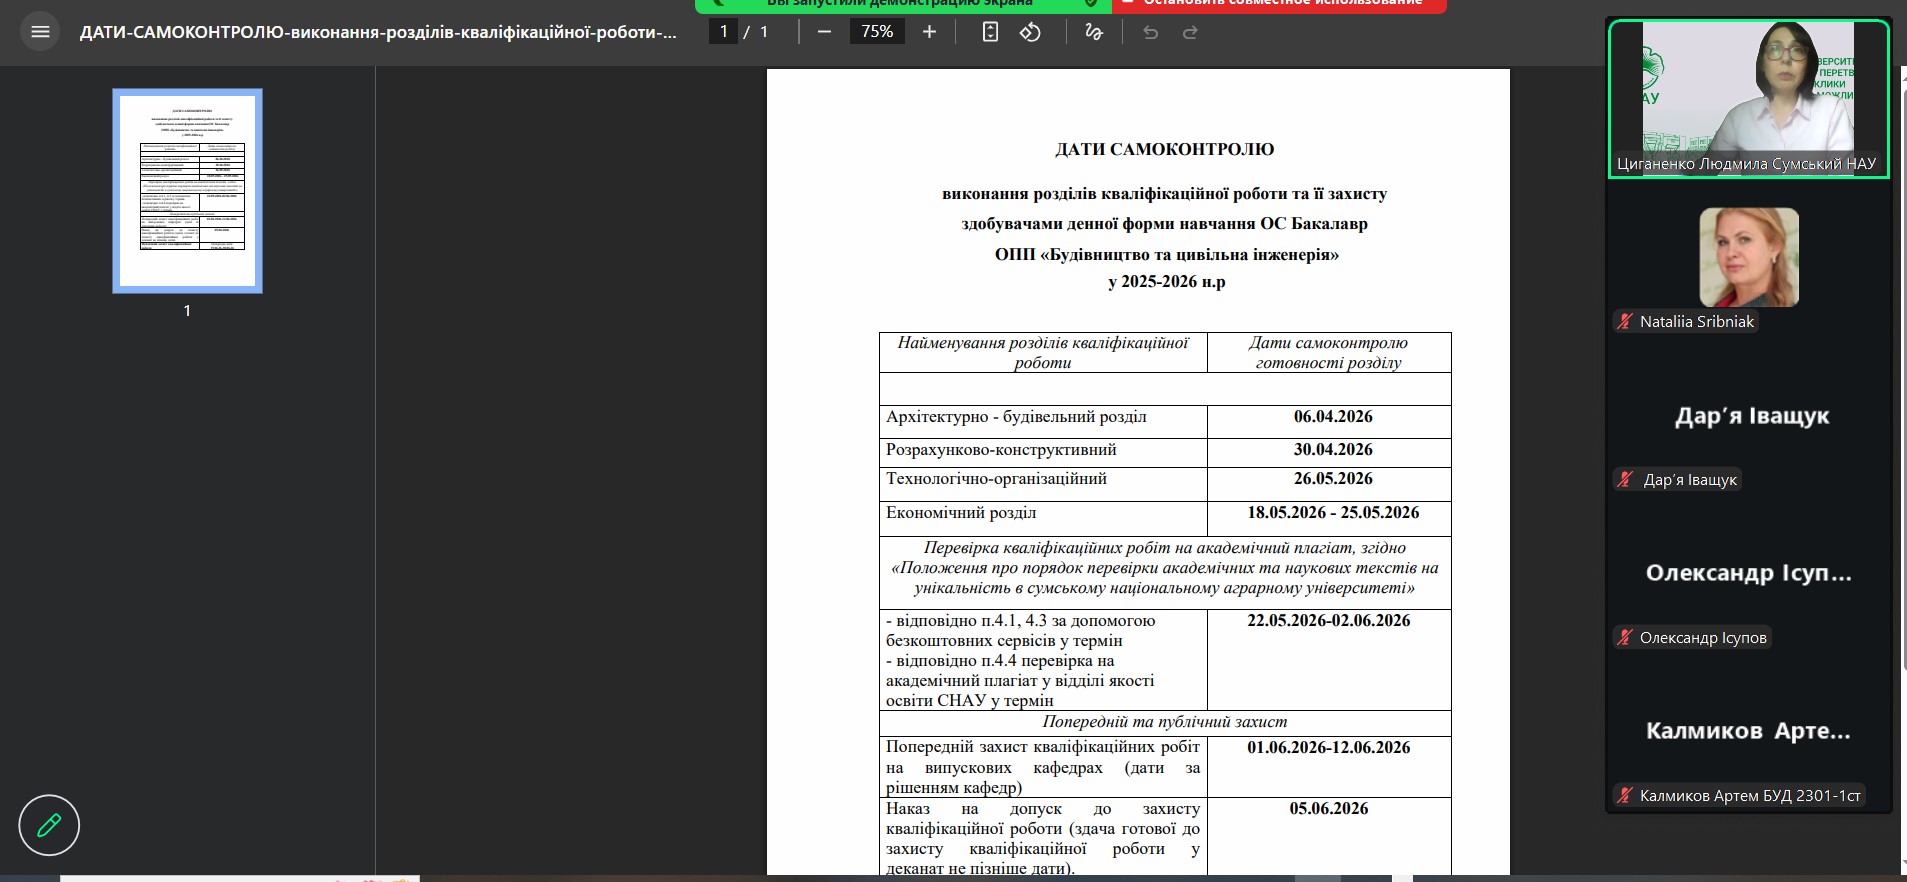
Task: Open the PDF sidebar hamburger menu
Action: pyautogui.click(x=40, y=32)
